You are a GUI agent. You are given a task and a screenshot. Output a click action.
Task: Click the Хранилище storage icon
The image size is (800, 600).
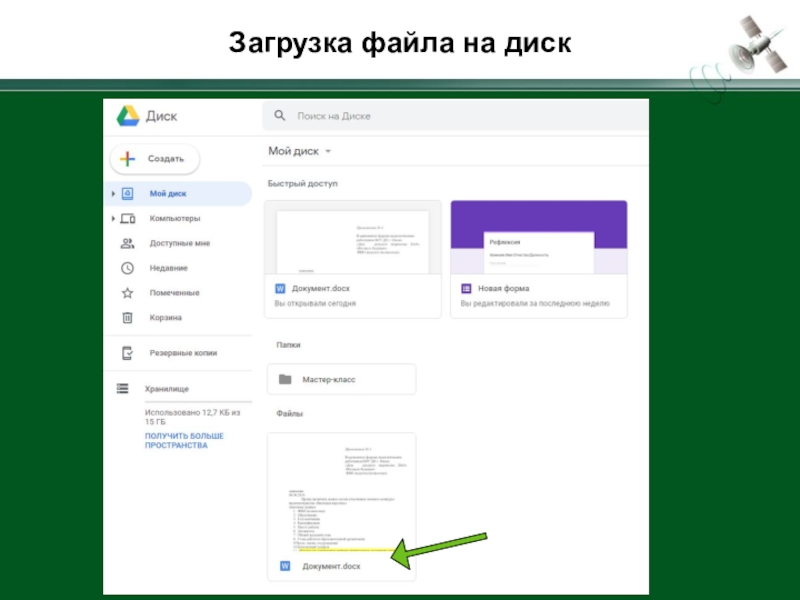tap(122, 389)
